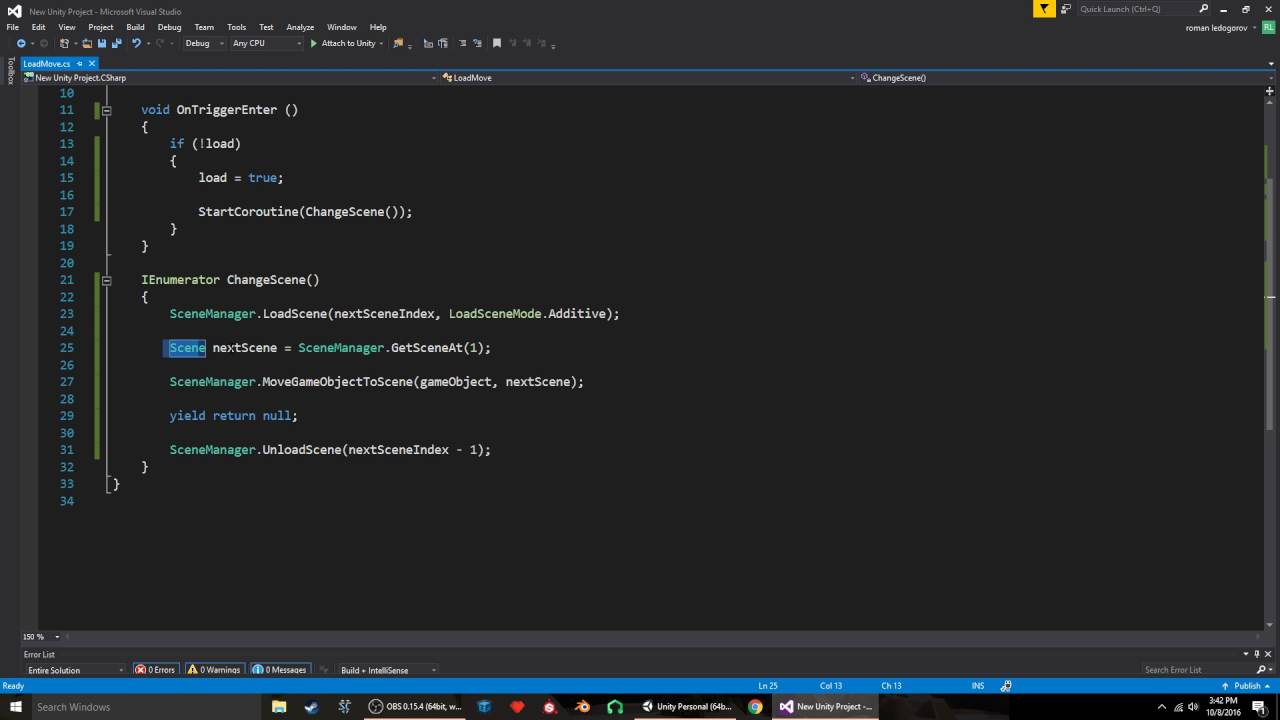1280x720 pixels.
Task: Click the Error List close button
Action: [x=1268, y=654]
